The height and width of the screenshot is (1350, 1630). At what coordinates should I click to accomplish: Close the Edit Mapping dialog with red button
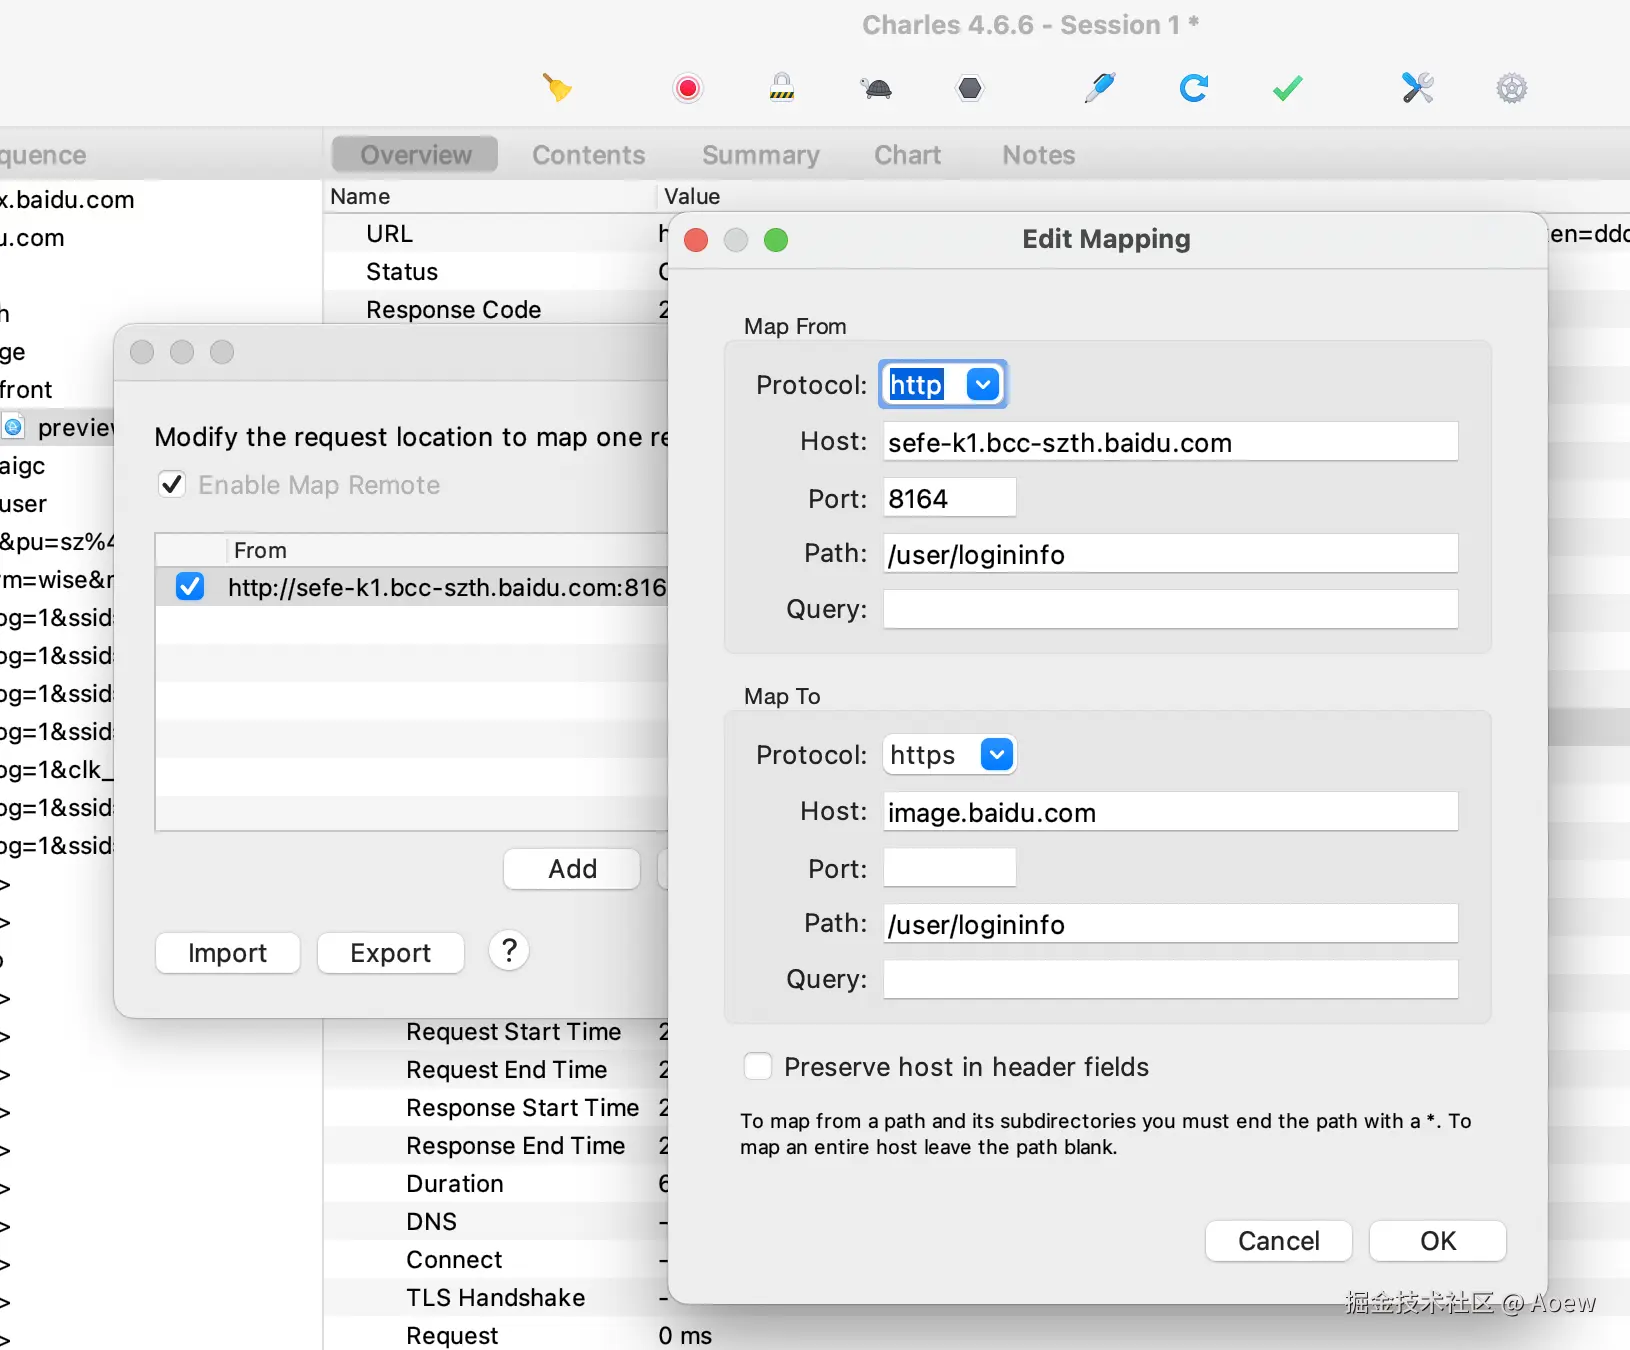(x=696, y=240)
